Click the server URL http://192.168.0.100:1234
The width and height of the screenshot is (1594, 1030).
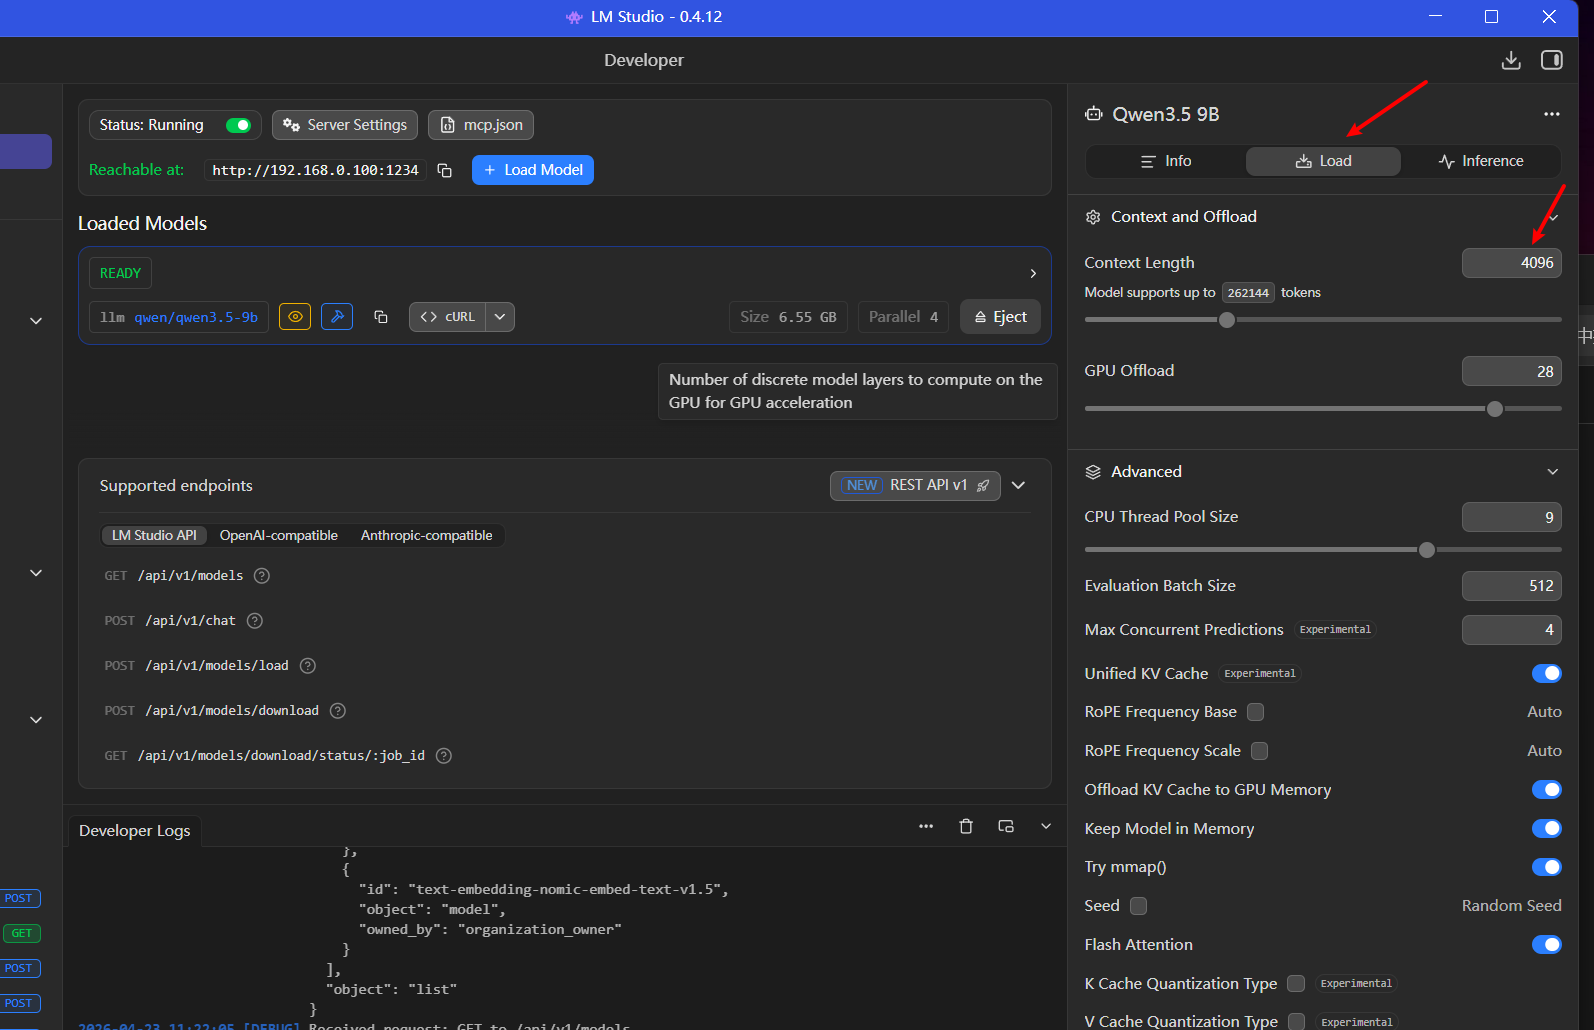315,170
